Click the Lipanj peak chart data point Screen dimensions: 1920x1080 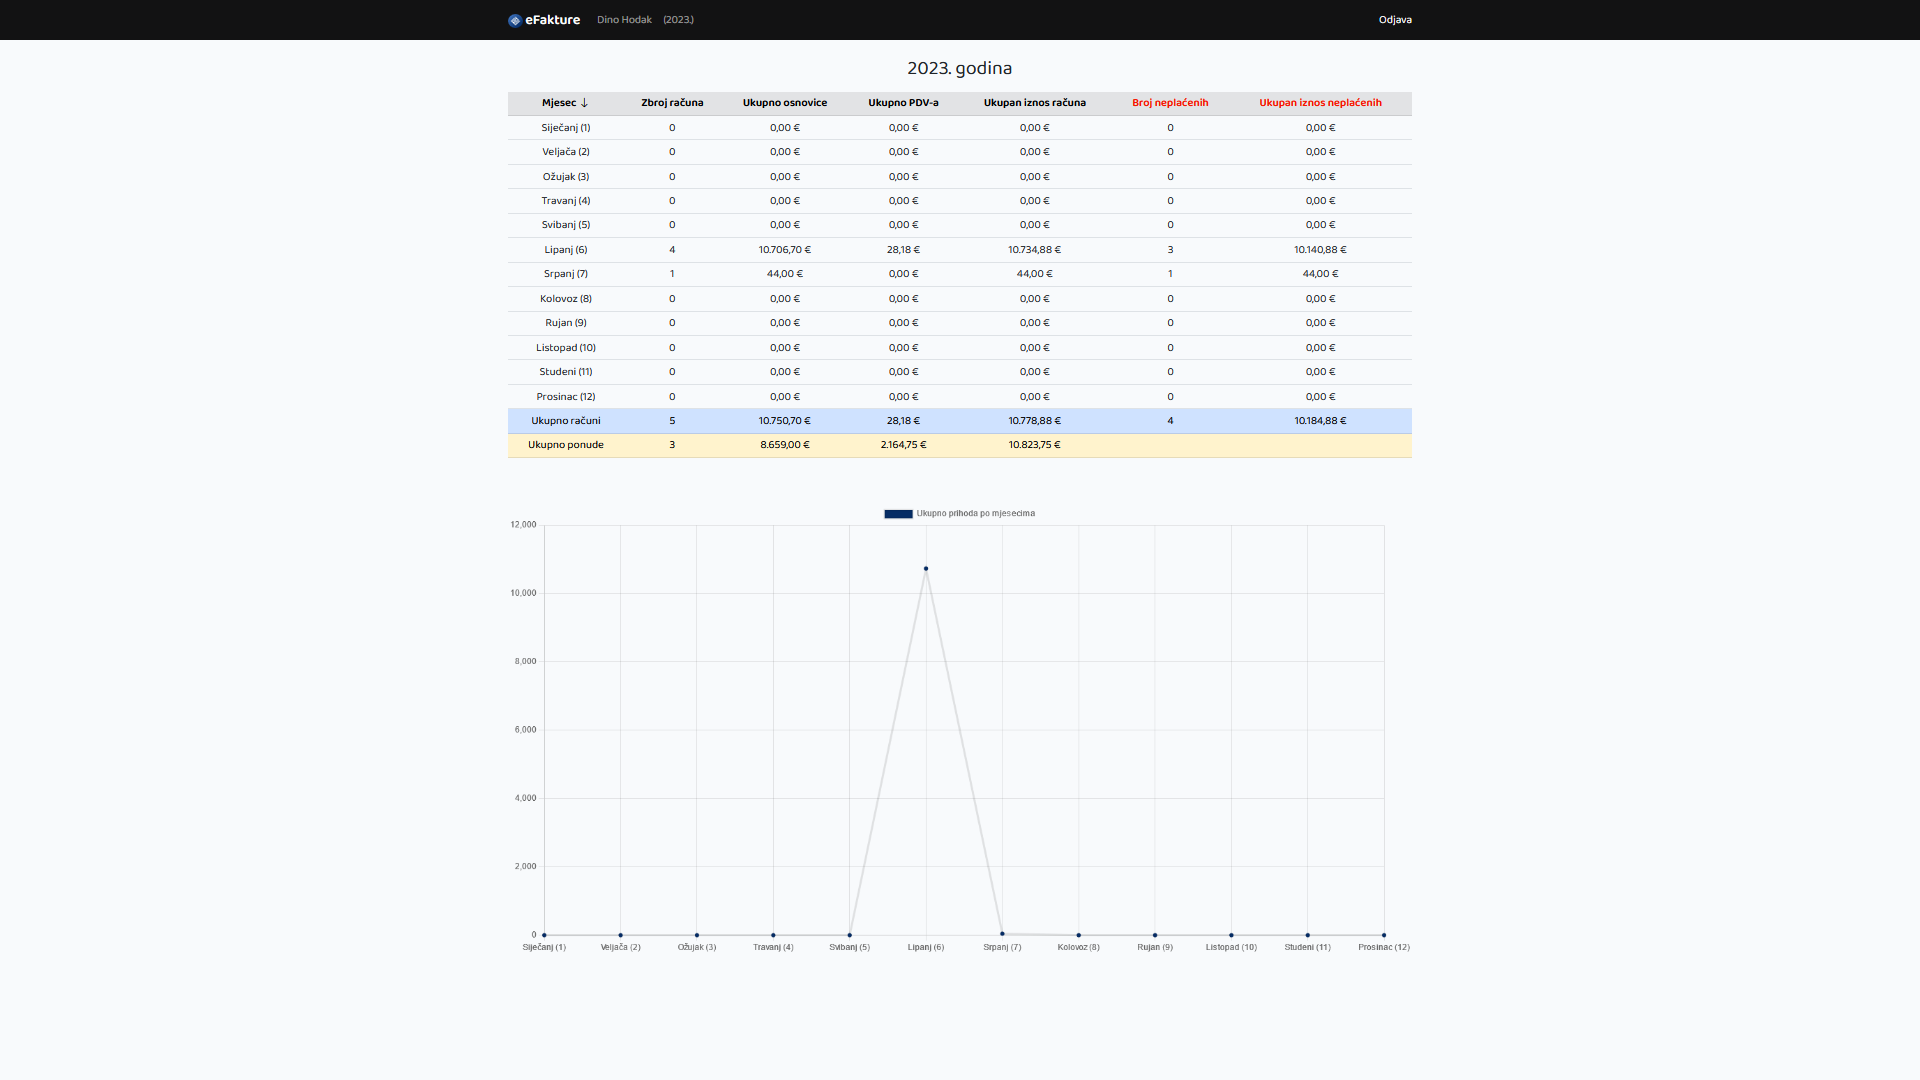[926, 569]
